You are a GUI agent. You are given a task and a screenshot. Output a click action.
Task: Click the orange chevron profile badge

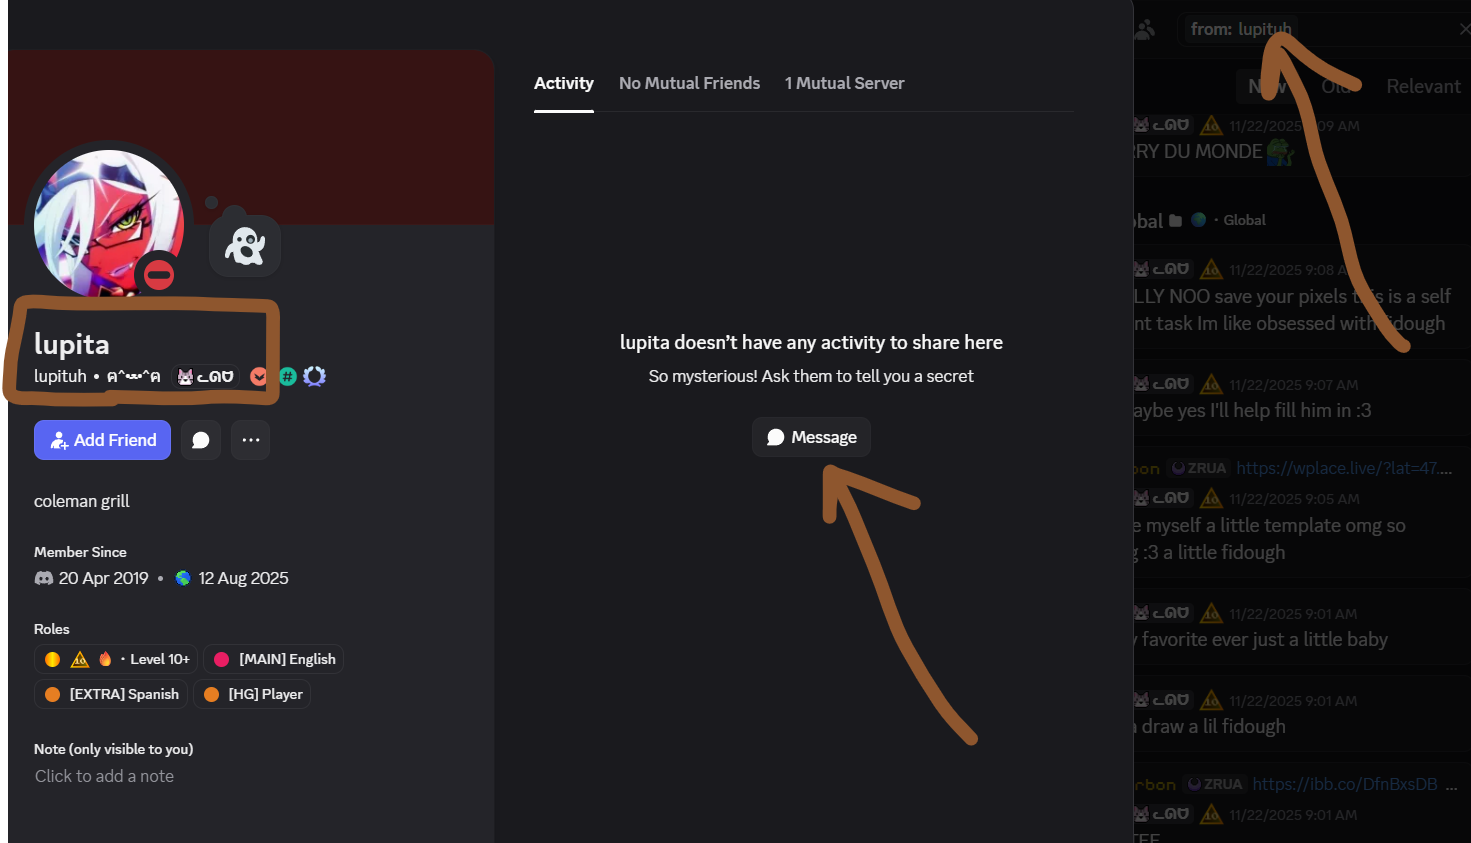coord(259,376)
